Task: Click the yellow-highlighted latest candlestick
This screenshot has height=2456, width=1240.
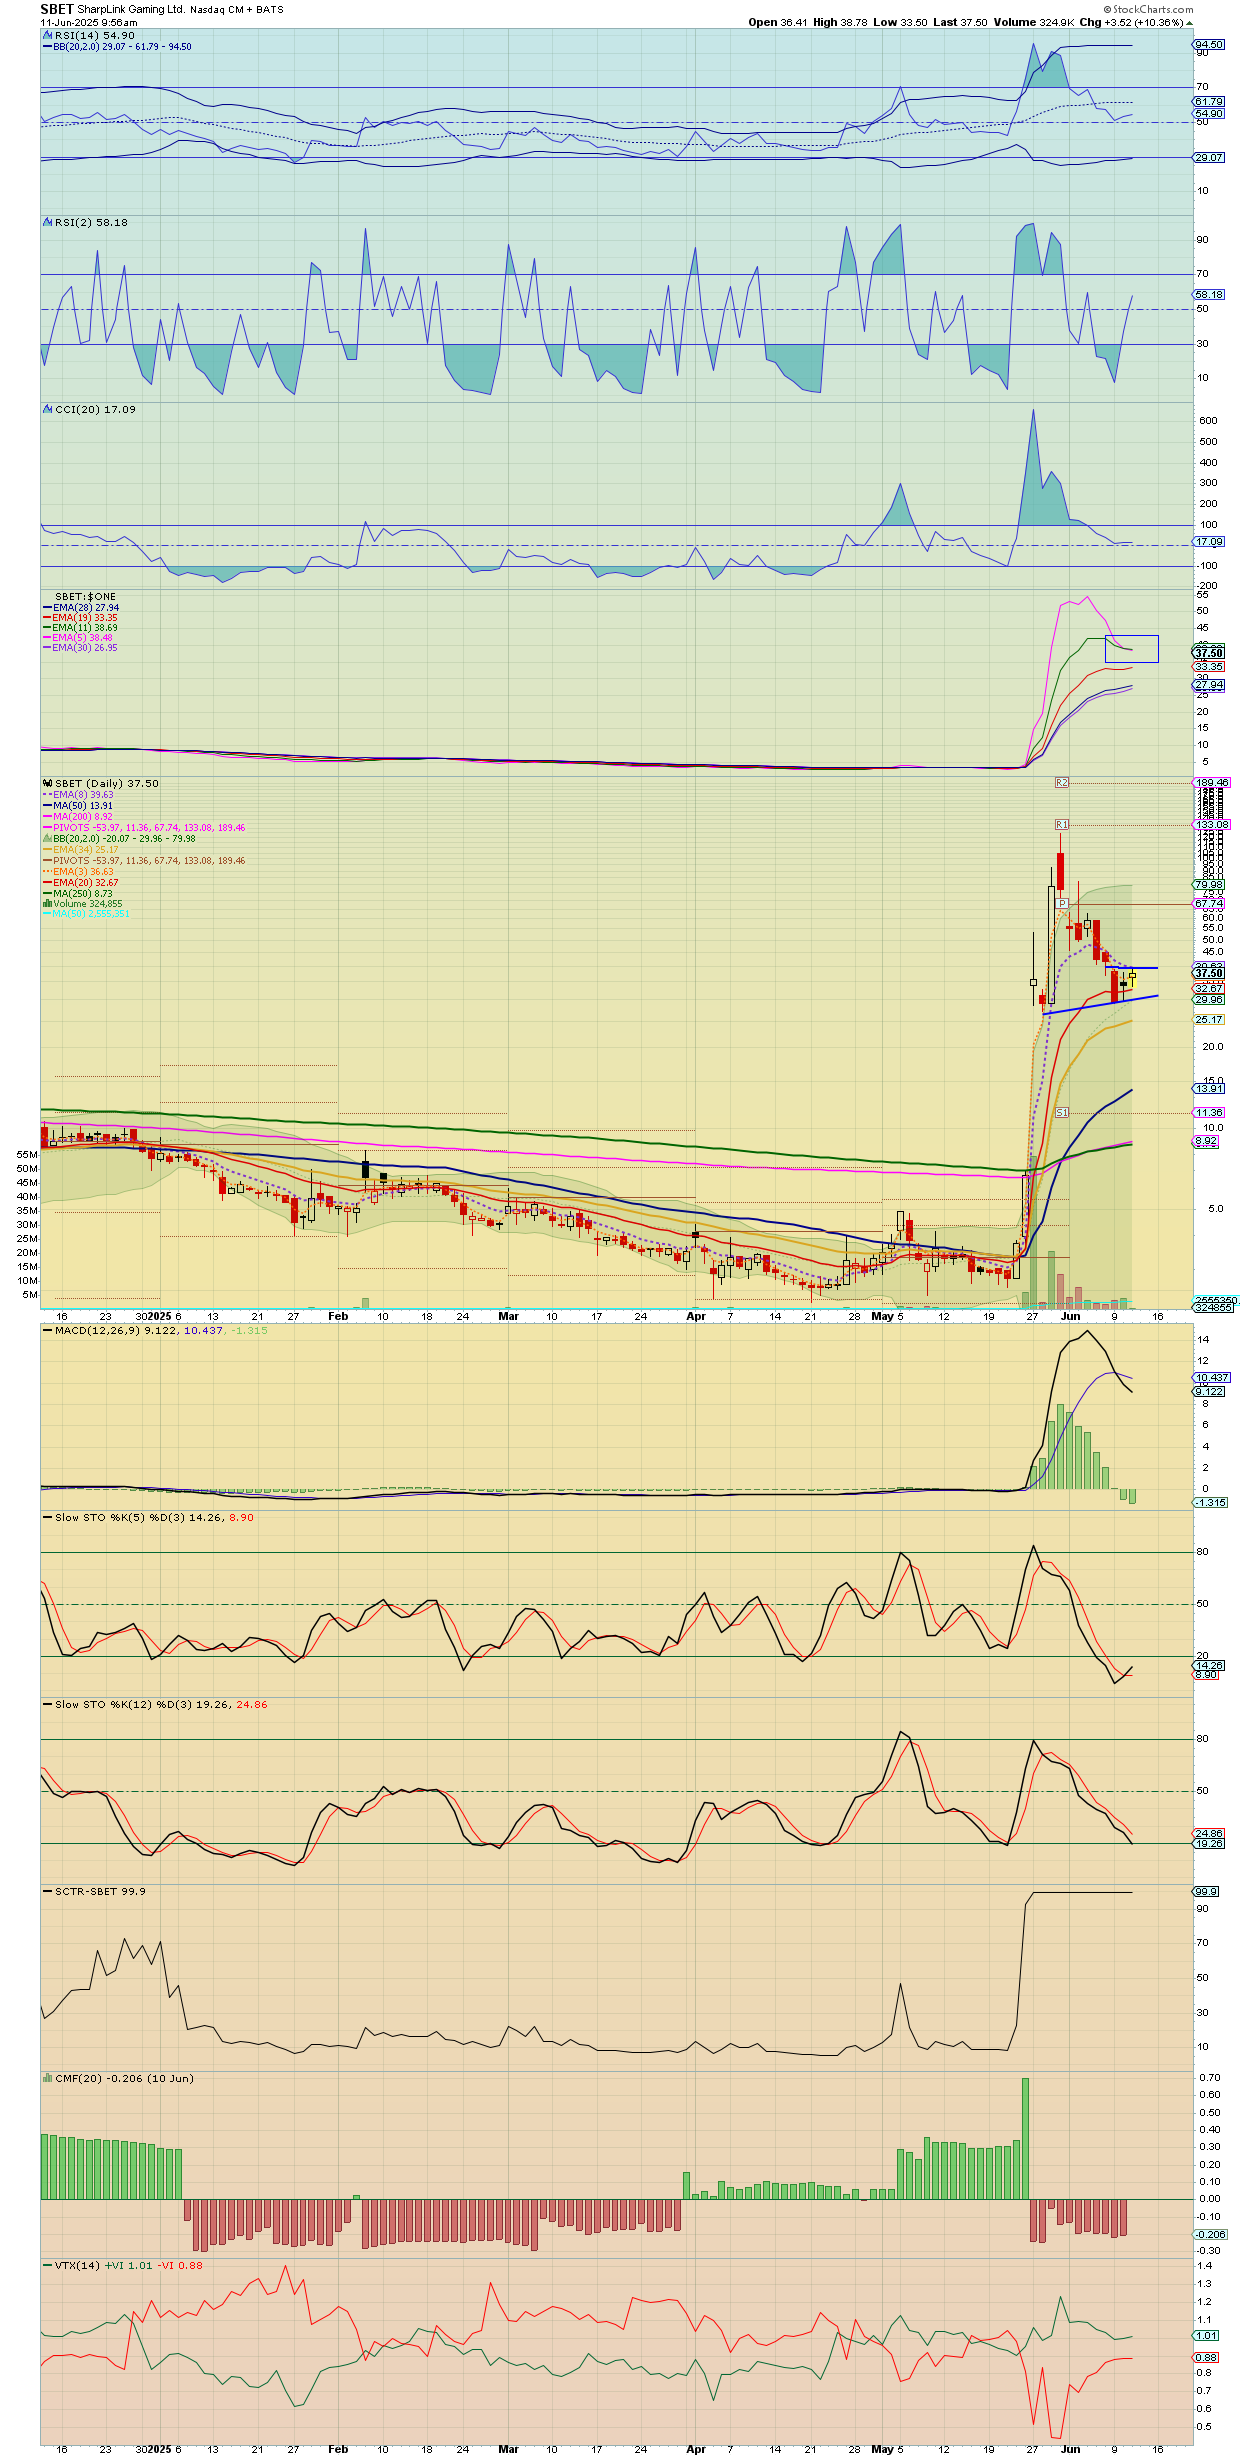Action: 1132,977
